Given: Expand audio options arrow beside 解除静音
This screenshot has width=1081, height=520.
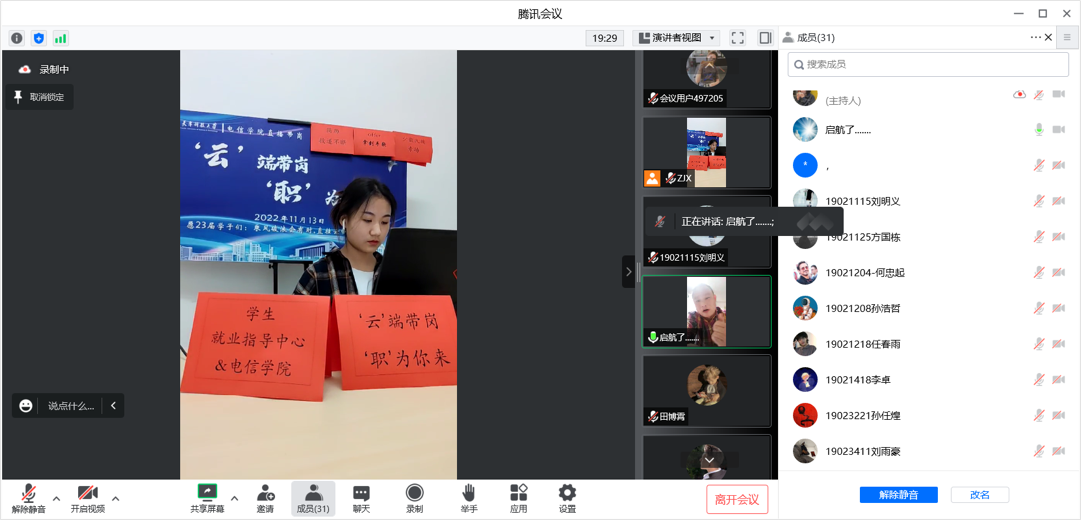Looking at the screenshot, I should pyautogui.click(x=56, y=498).
